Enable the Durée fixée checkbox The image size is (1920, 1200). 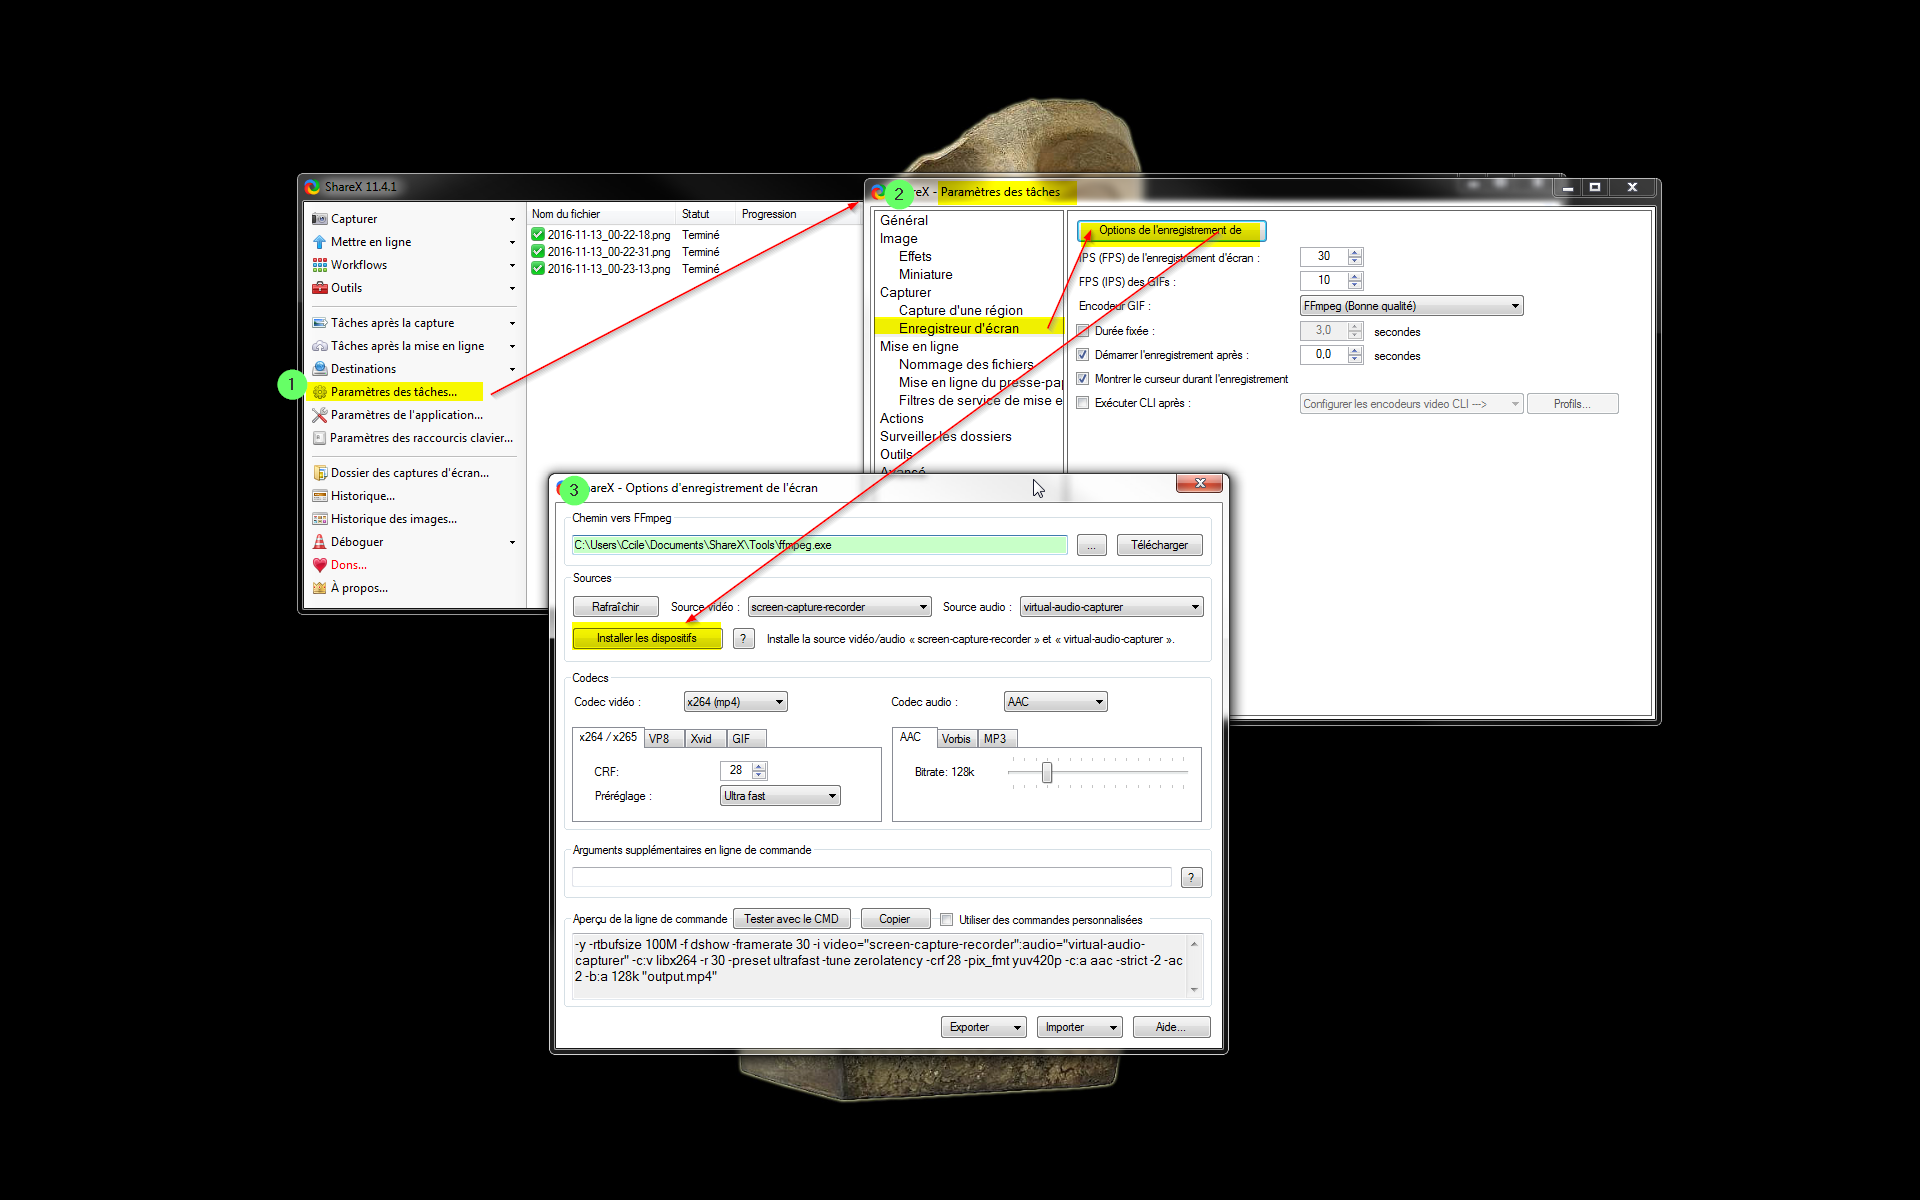point(1082,331)
